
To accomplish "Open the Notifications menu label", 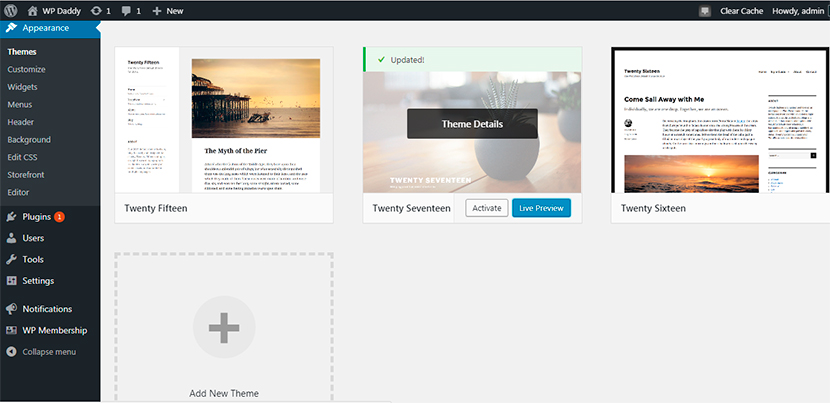I will pos(47,309).
